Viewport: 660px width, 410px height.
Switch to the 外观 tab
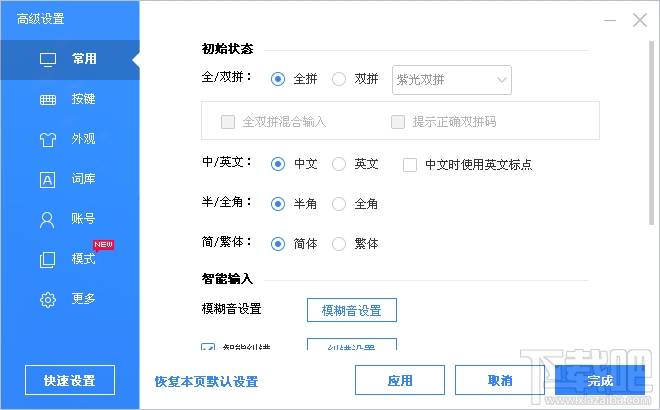(x=70, y=139)
